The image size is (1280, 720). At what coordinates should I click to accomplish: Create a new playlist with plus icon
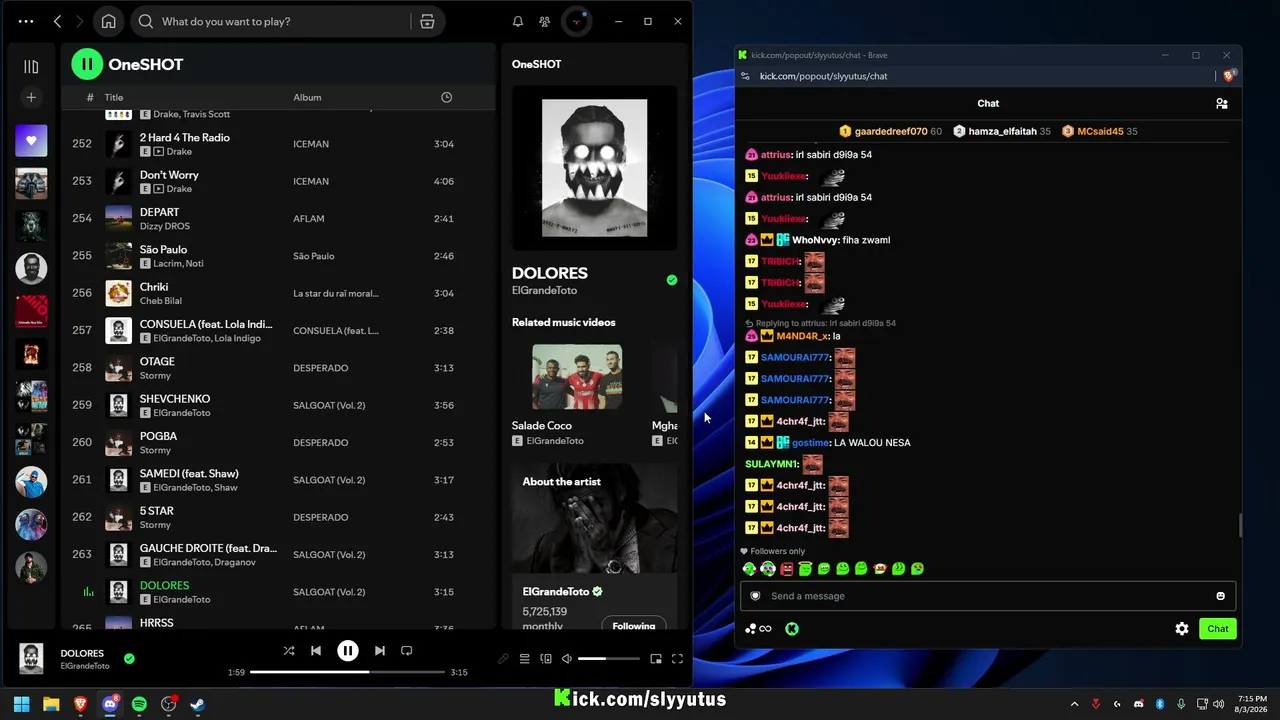coord(31,97)
